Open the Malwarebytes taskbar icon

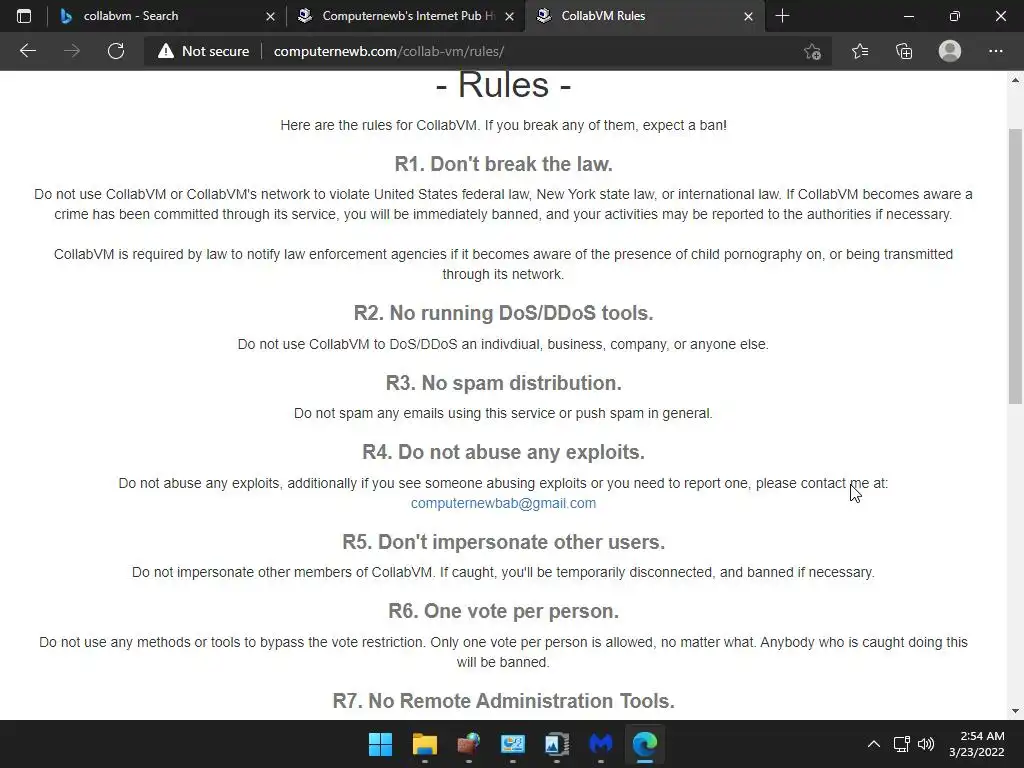point(601,744)
